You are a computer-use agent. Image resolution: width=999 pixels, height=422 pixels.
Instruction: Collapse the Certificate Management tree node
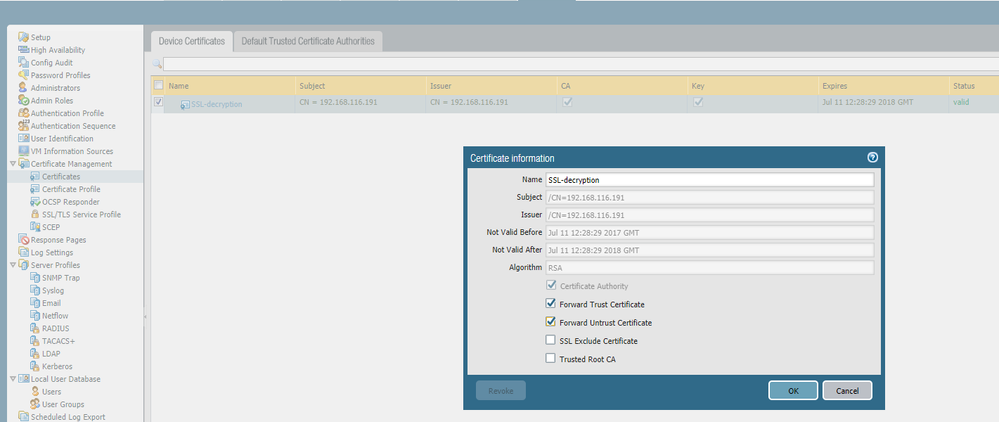(x=12, y=164)
